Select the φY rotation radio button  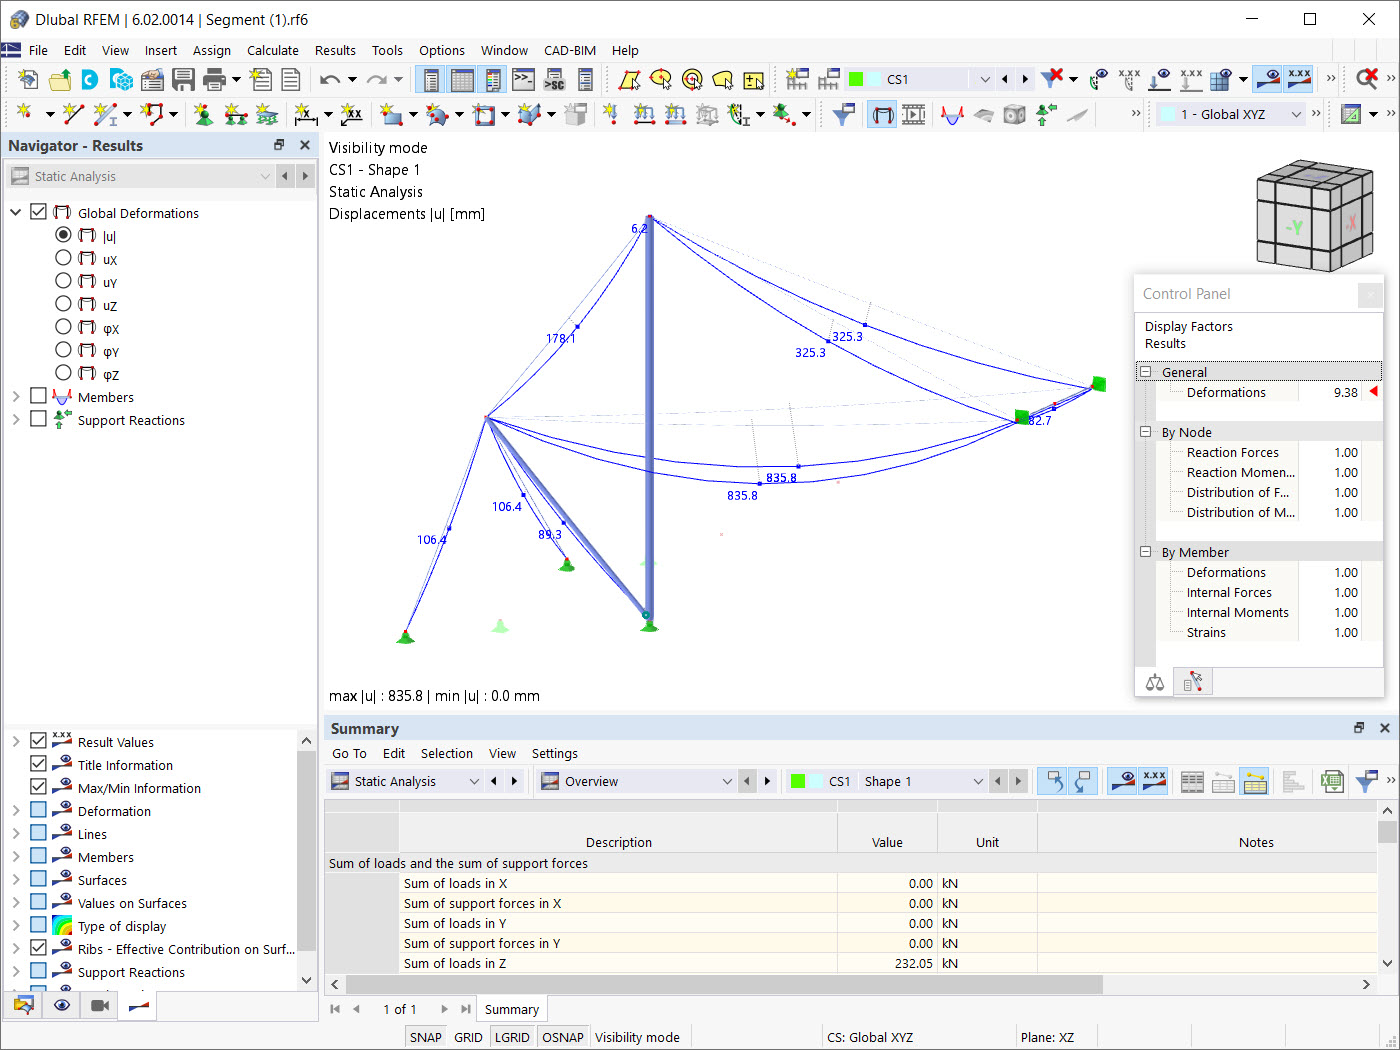[x=63, y=350]
